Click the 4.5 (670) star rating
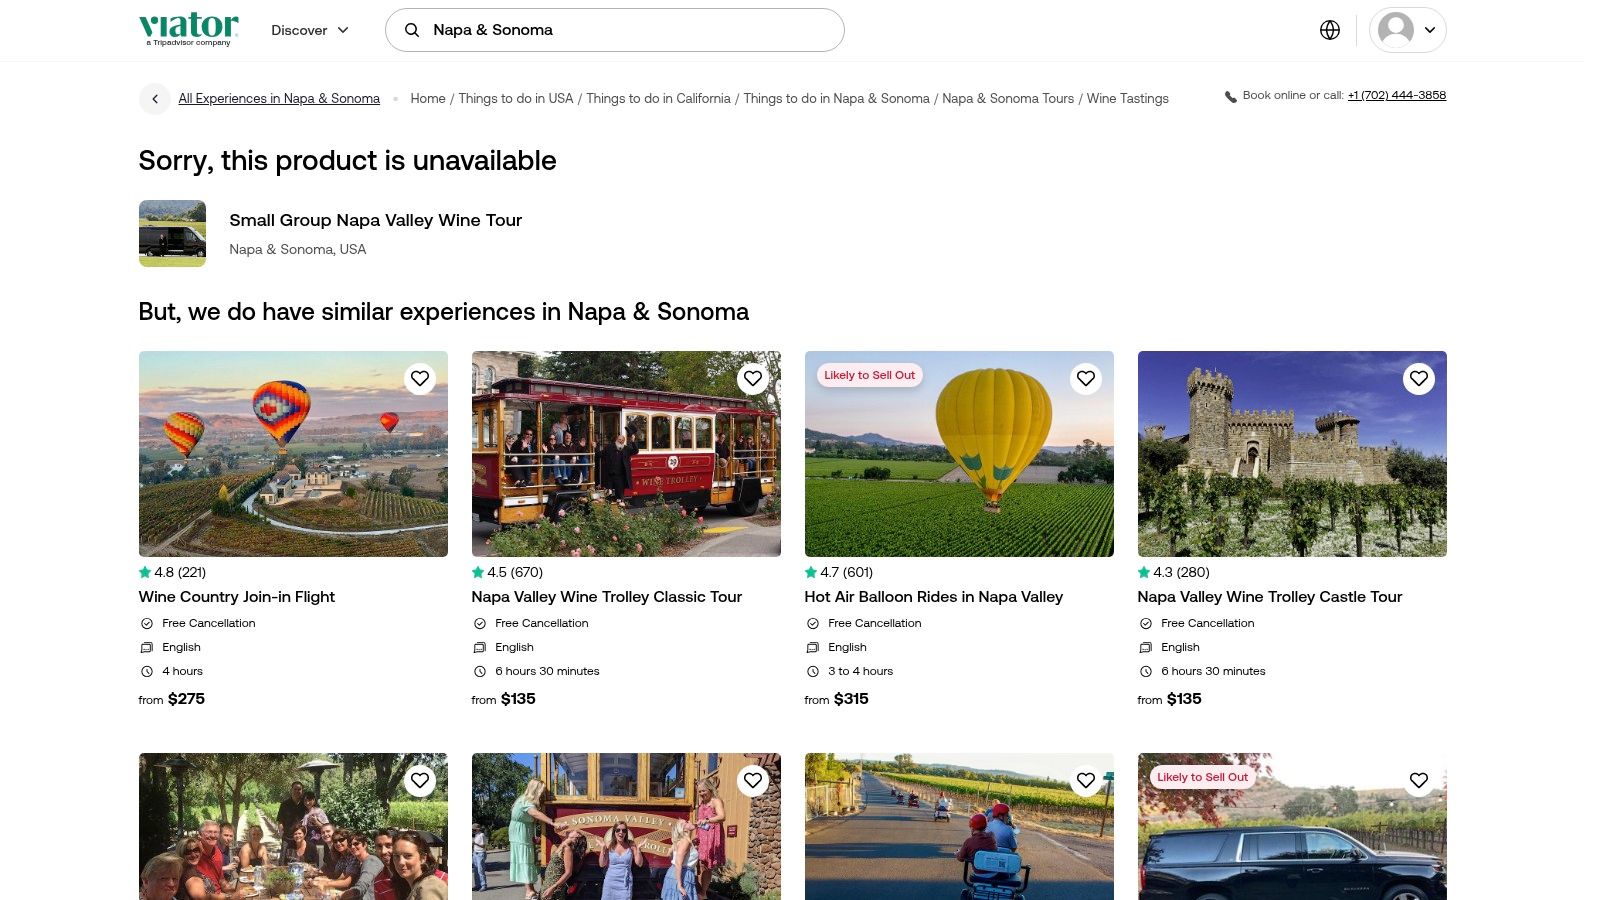Image resolution: width=1600 pixels, height=900 pixels. click(x=508, y=573)
